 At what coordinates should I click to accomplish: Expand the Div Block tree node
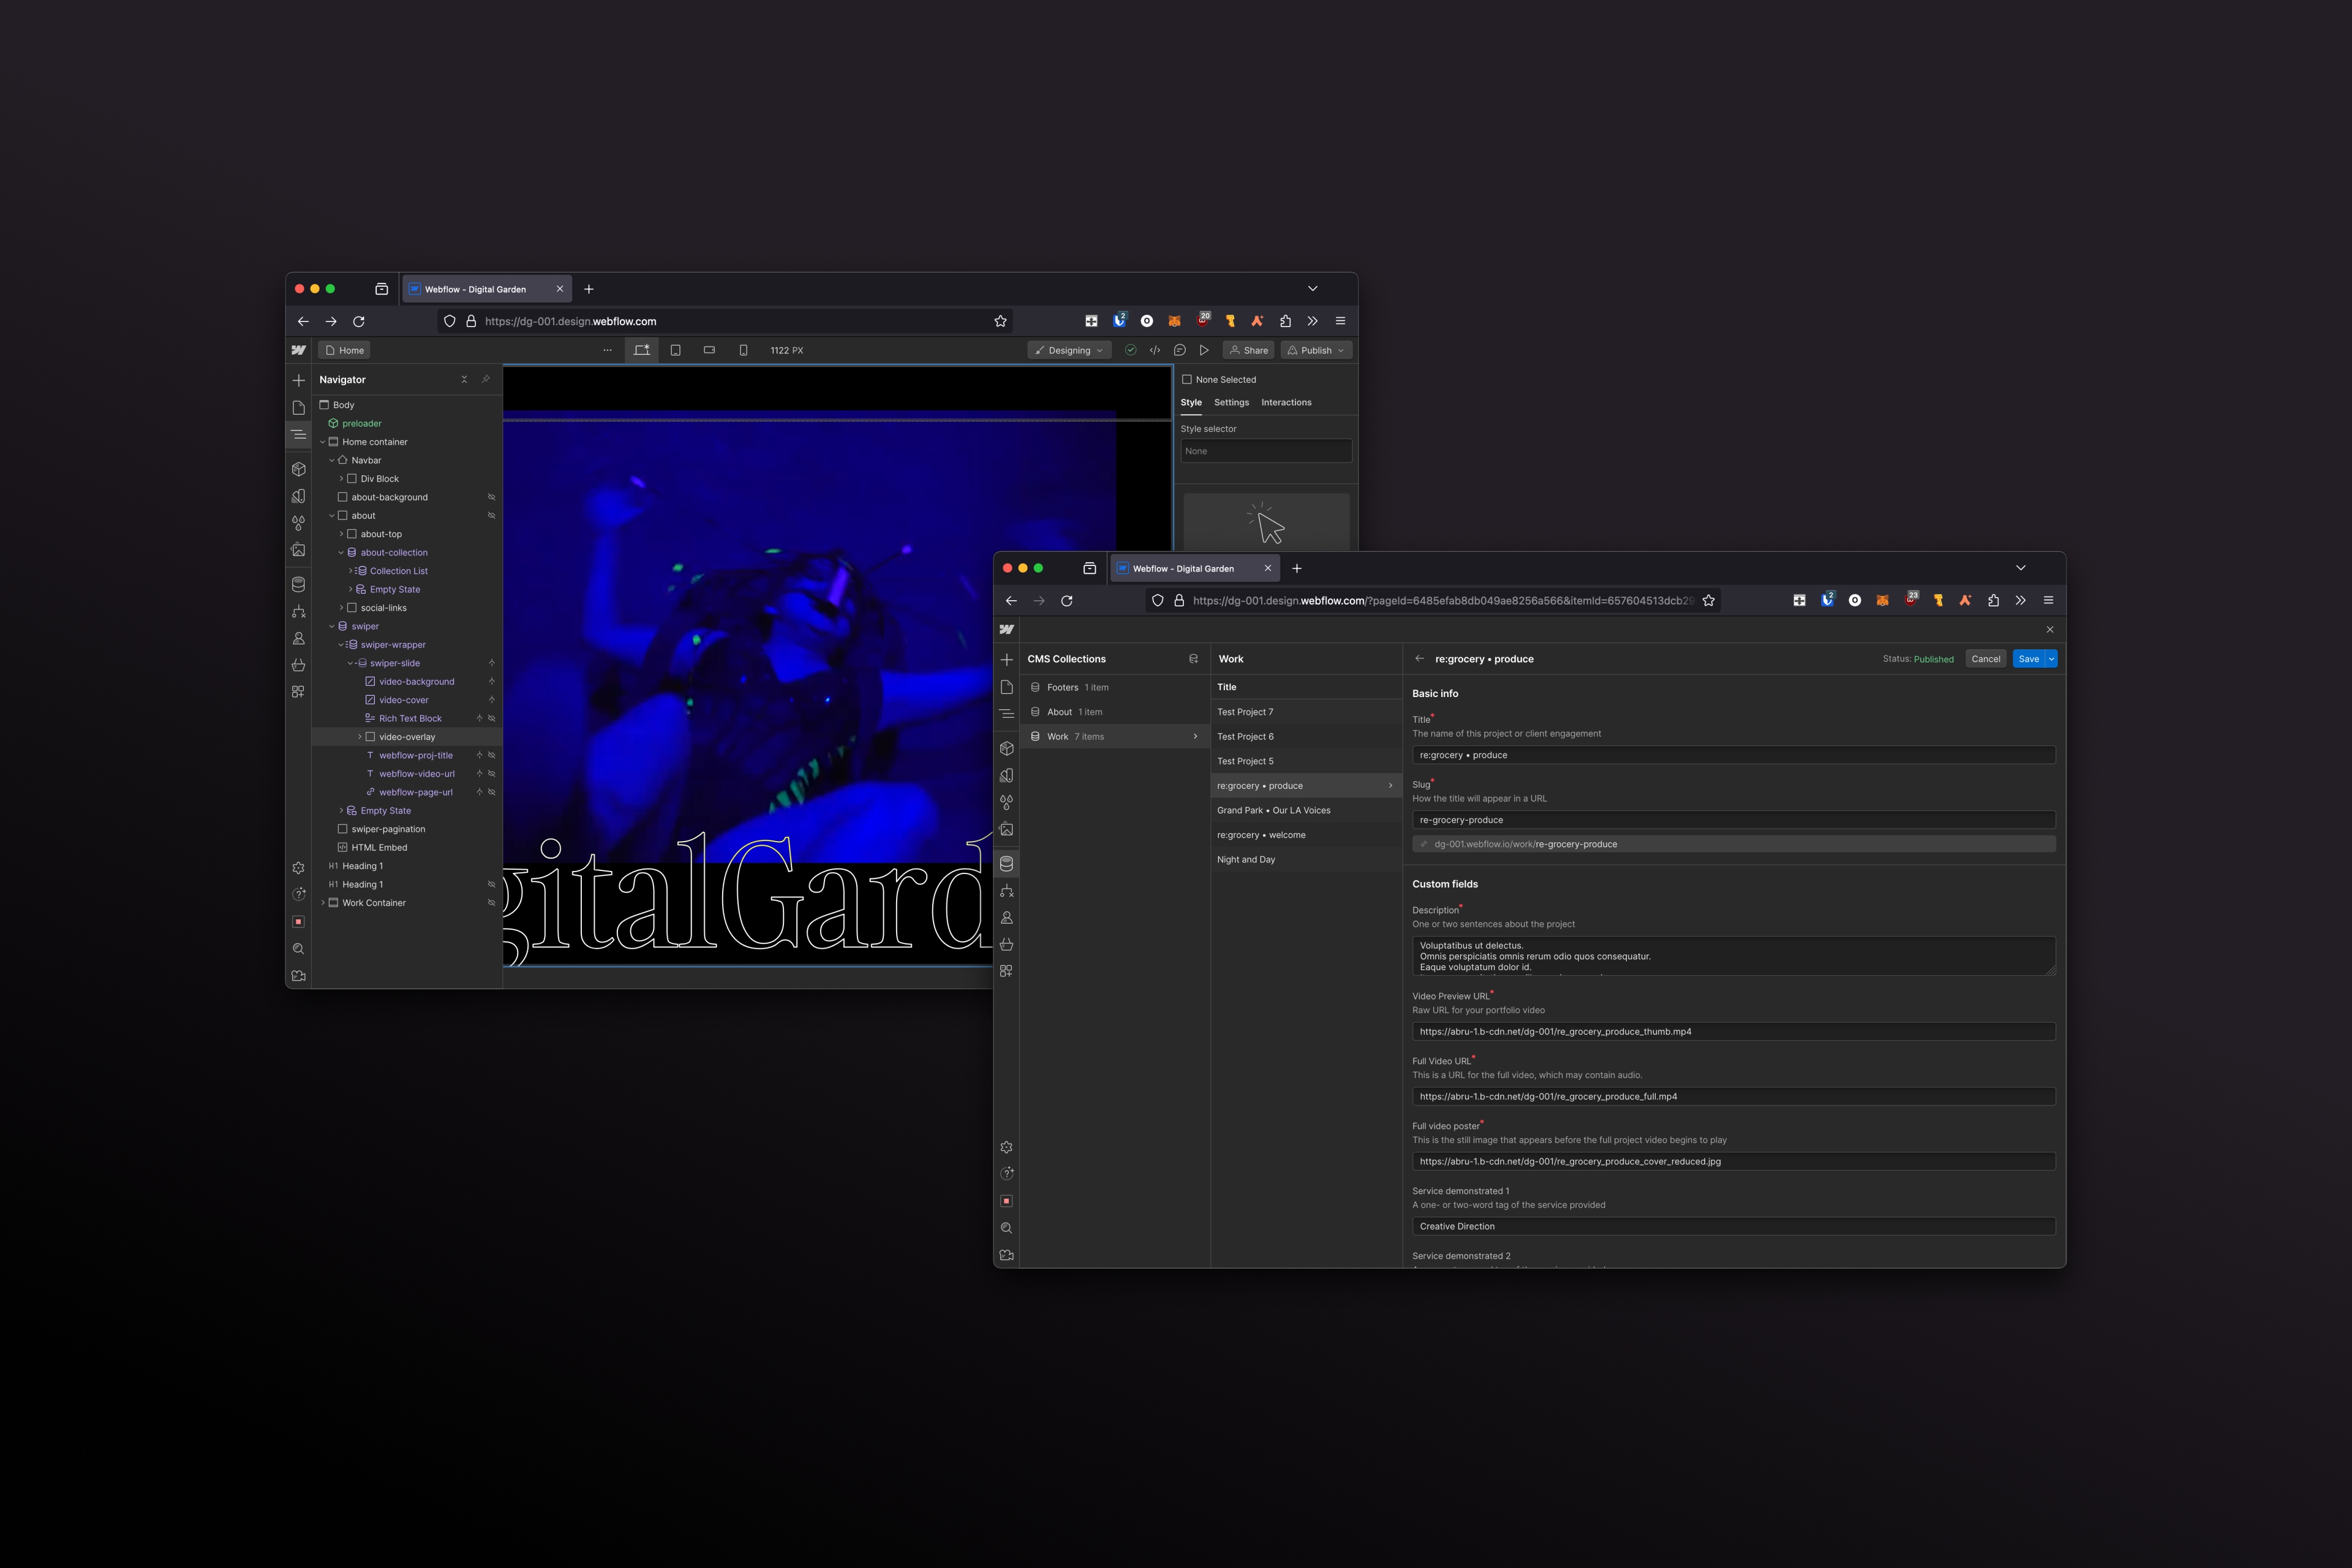tap(341, 479)
